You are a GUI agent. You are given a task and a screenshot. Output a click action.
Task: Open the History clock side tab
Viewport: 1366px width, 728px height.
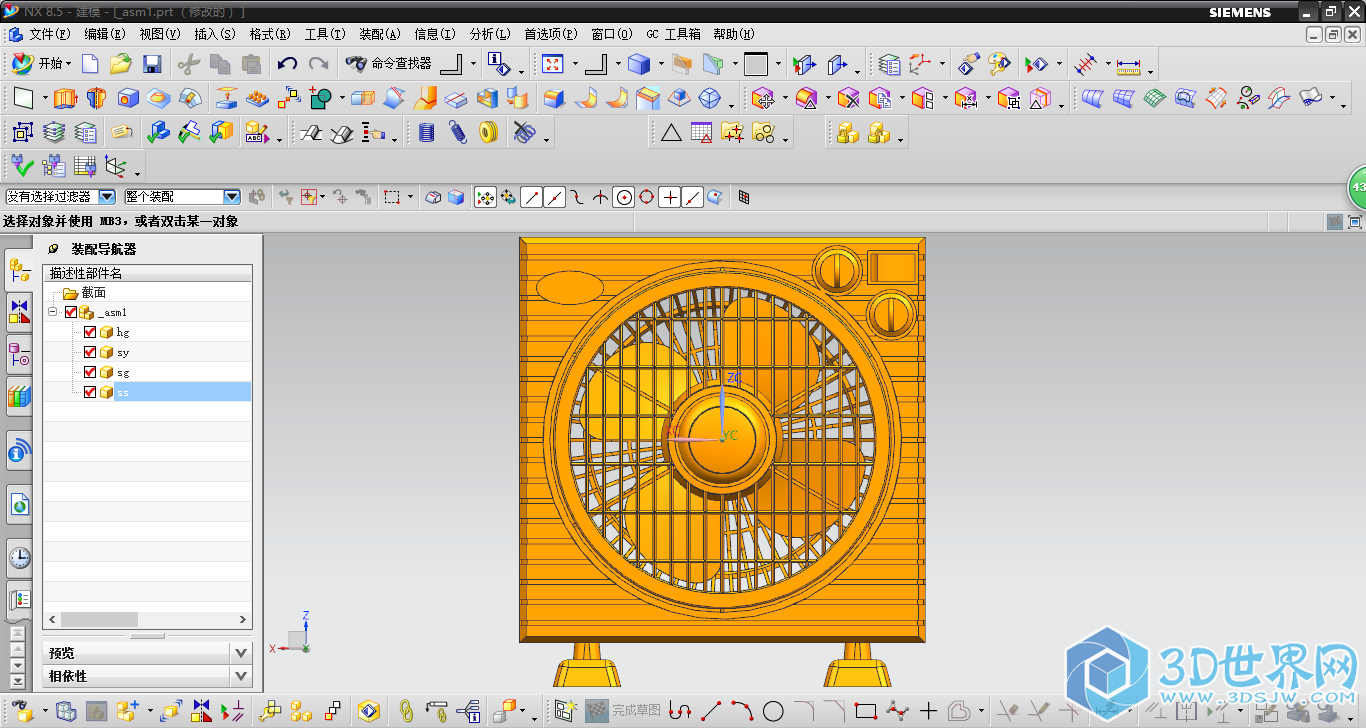coord(19,557)
